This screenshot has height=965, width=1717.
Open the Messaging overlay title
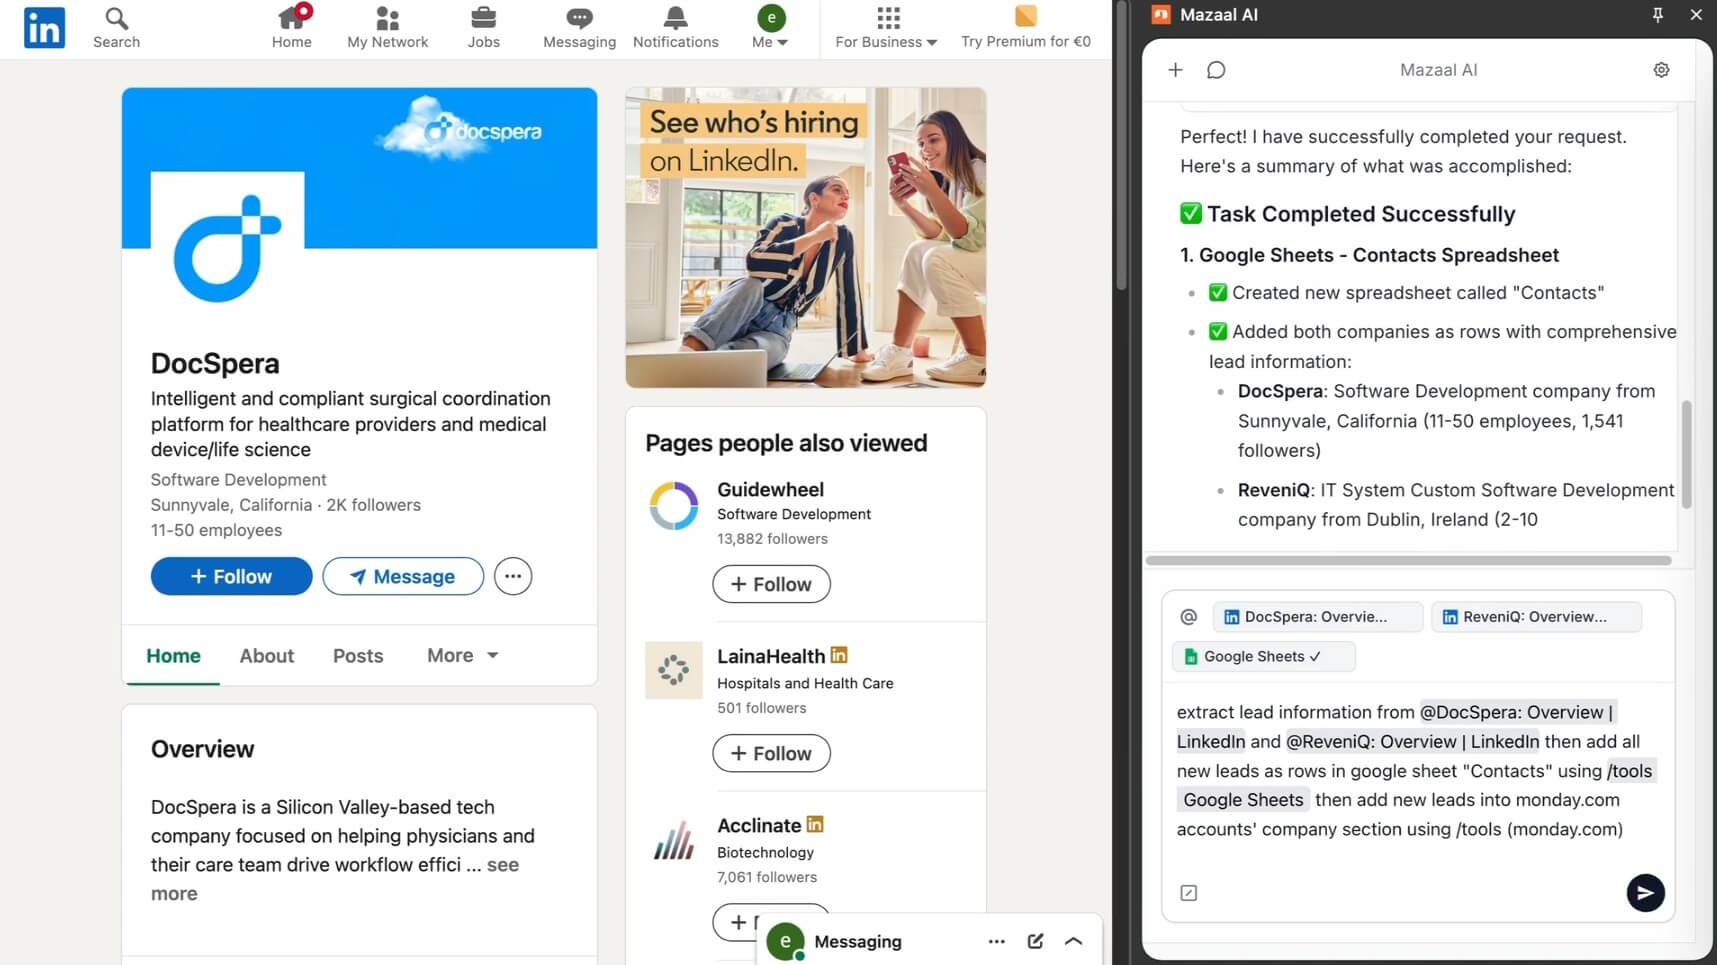tap(858, 941)
